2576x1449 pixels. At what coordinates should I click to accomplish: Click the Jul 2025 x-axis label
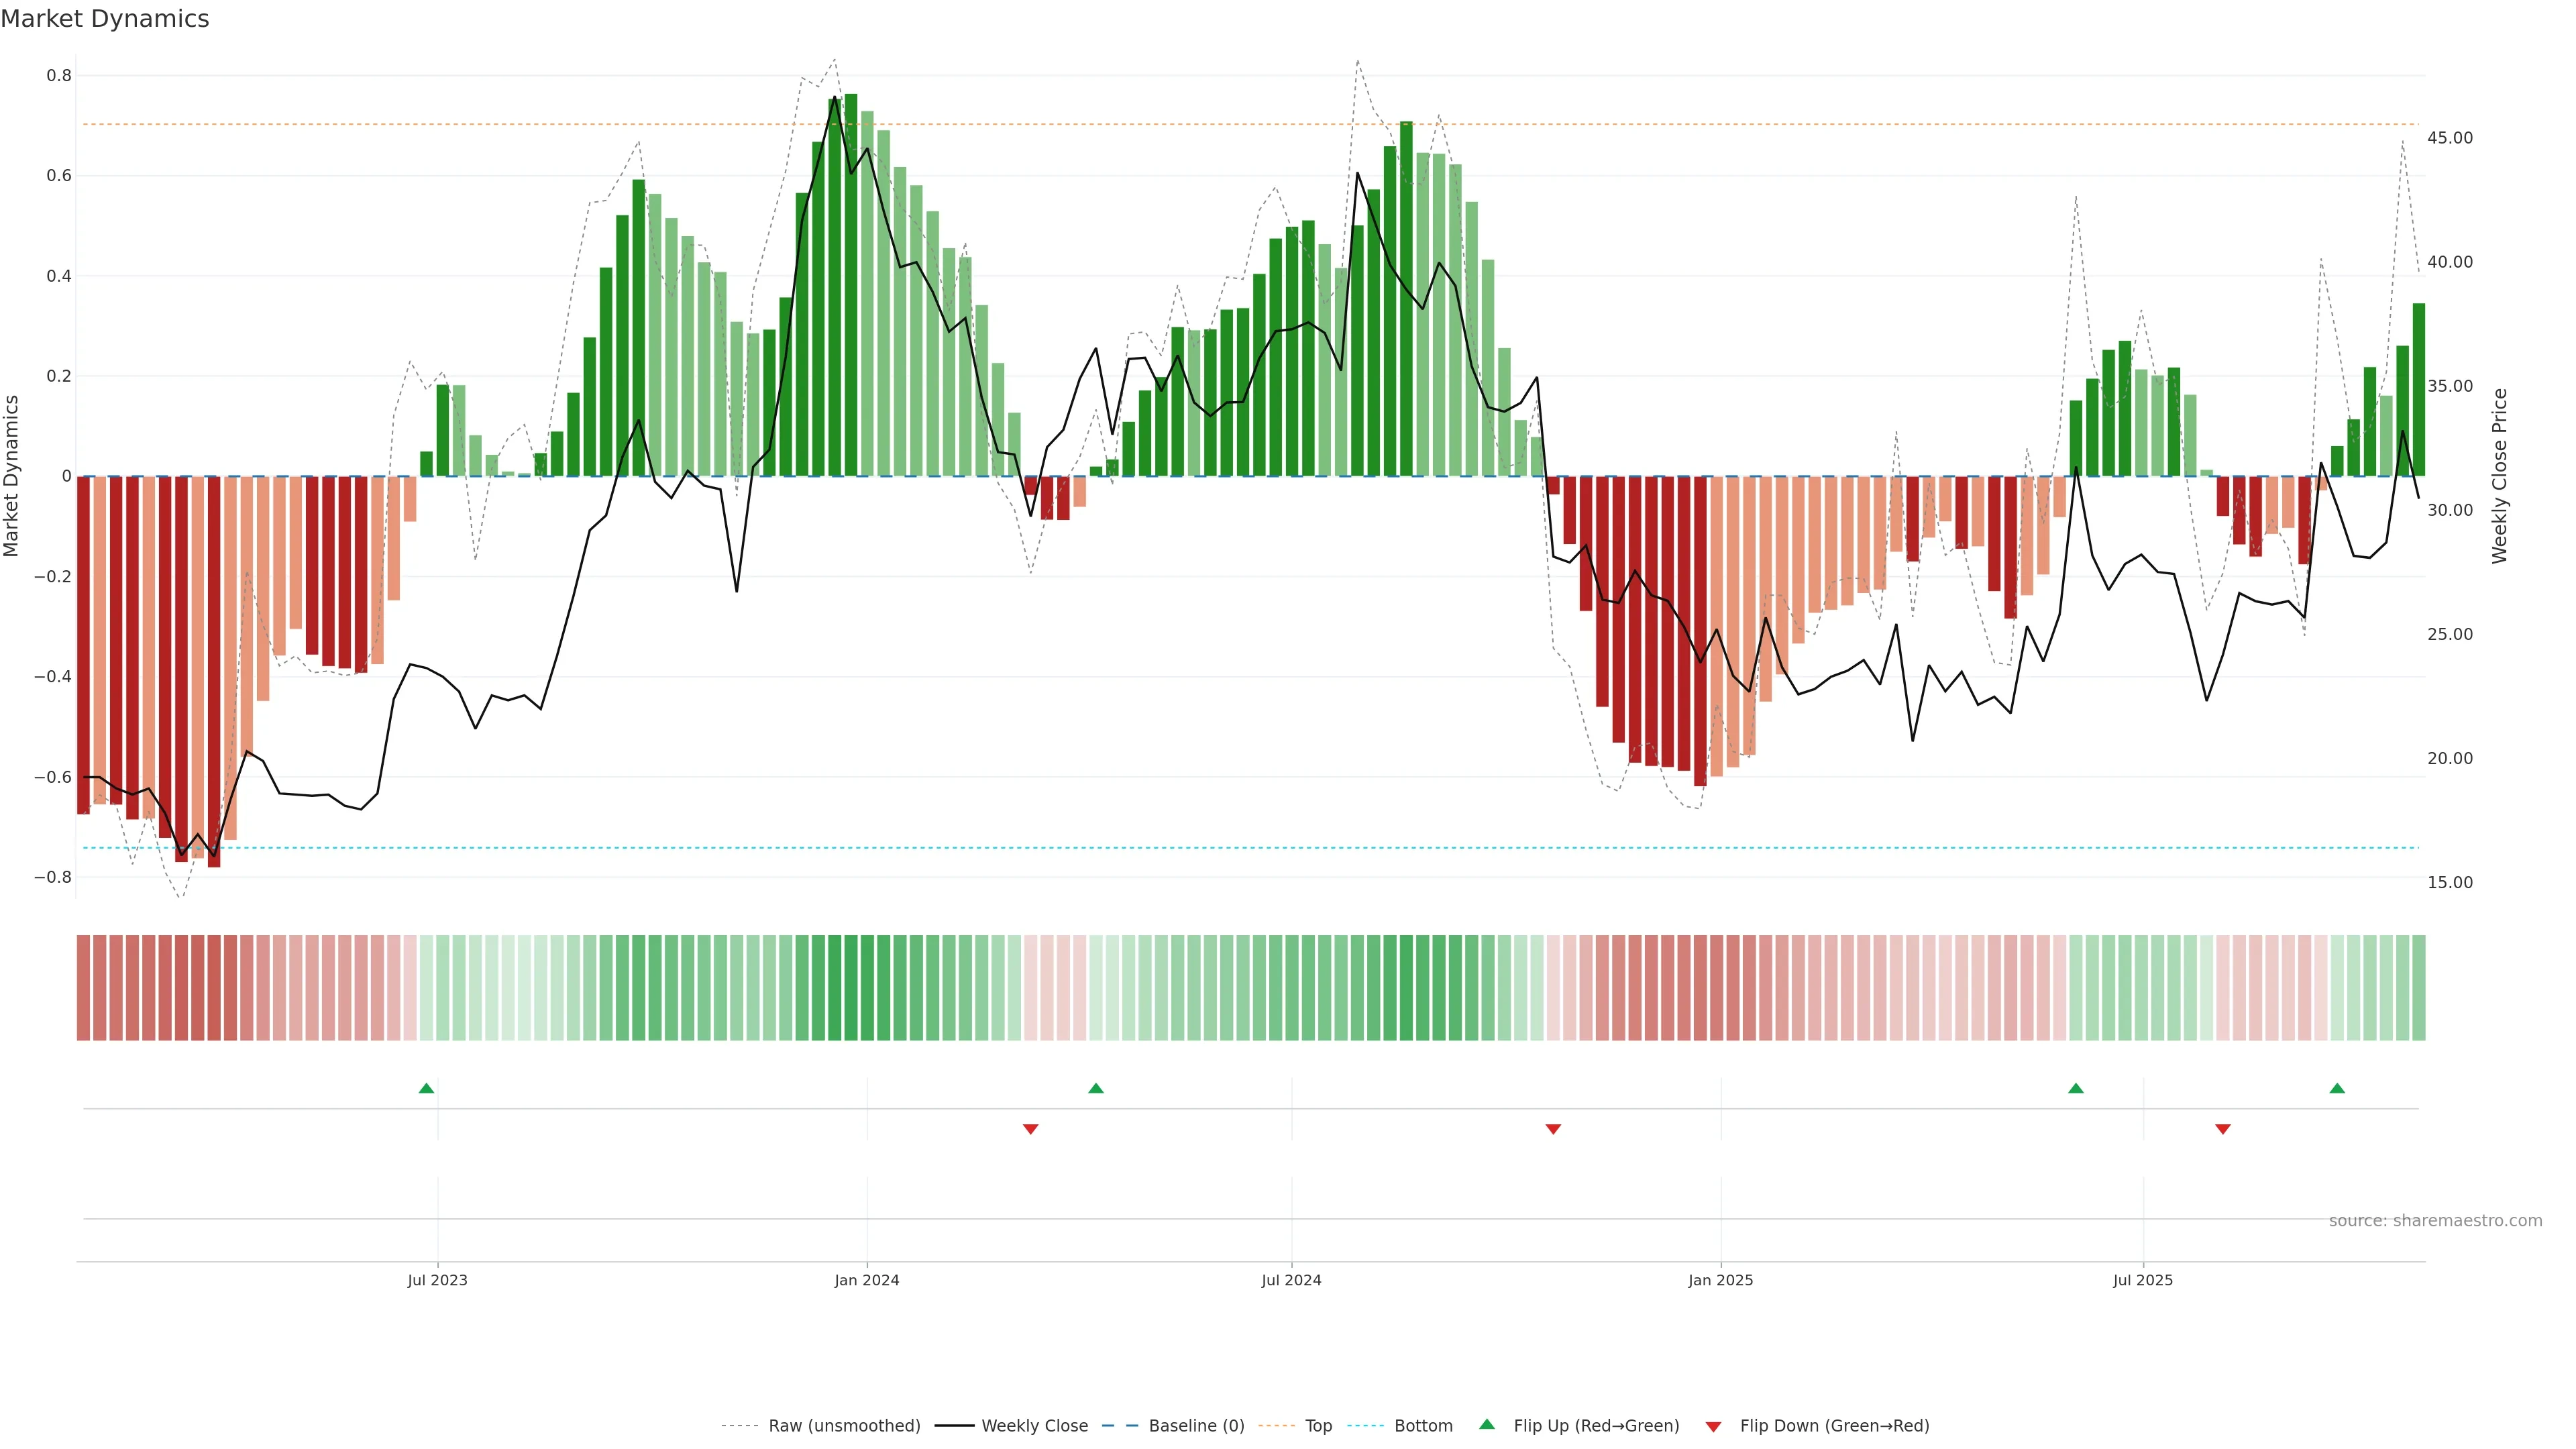point(2143,1280)
